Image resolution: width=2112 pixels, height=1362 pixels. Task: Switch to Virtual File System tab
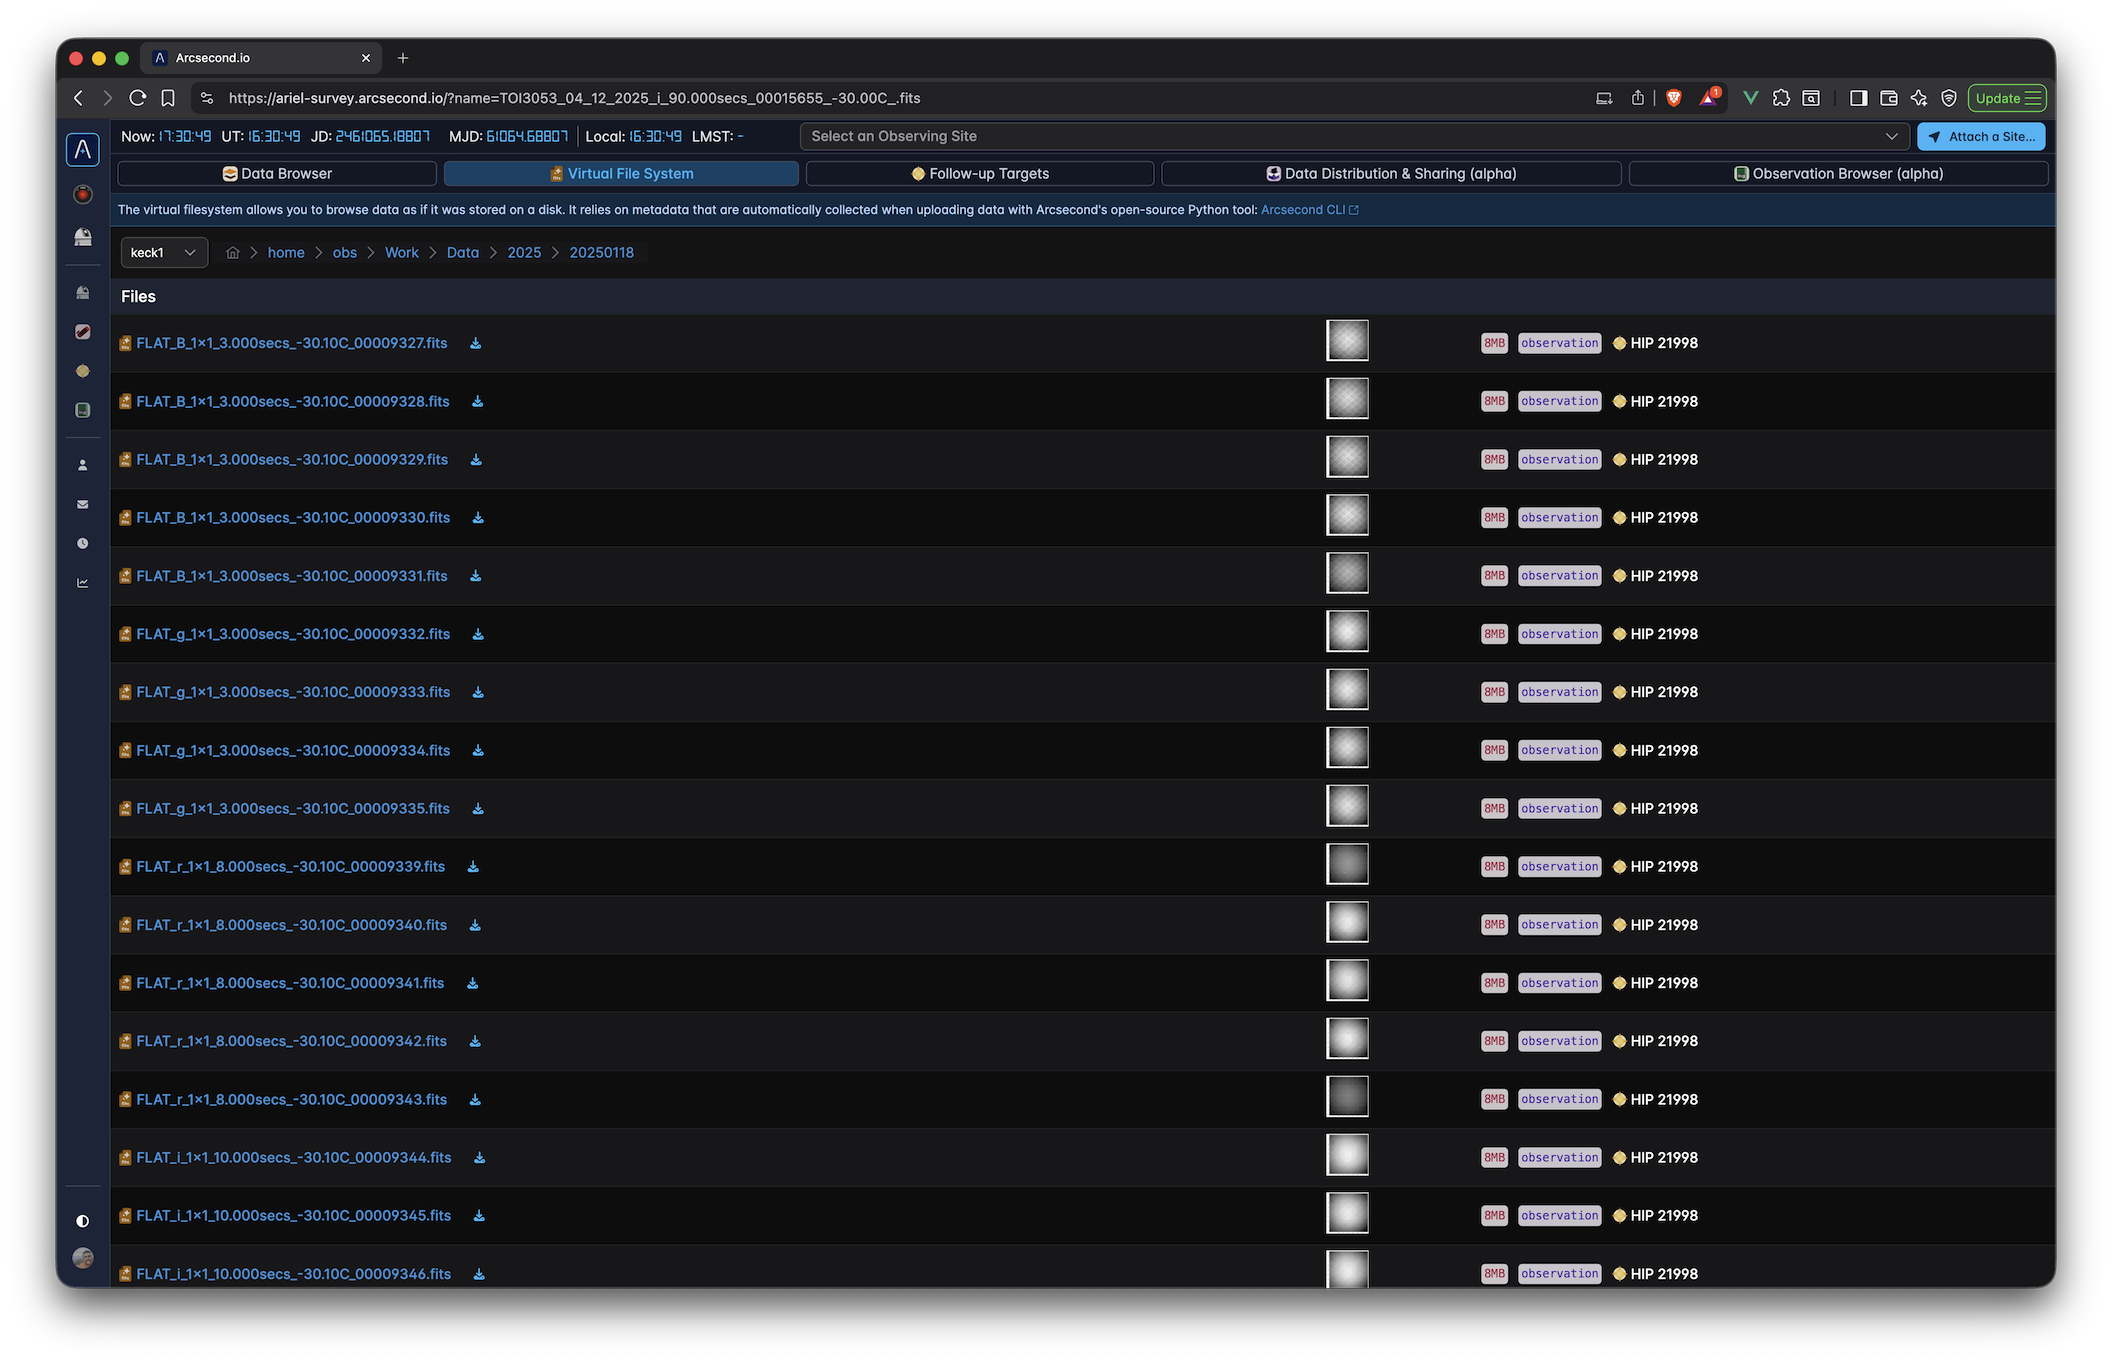621,174
